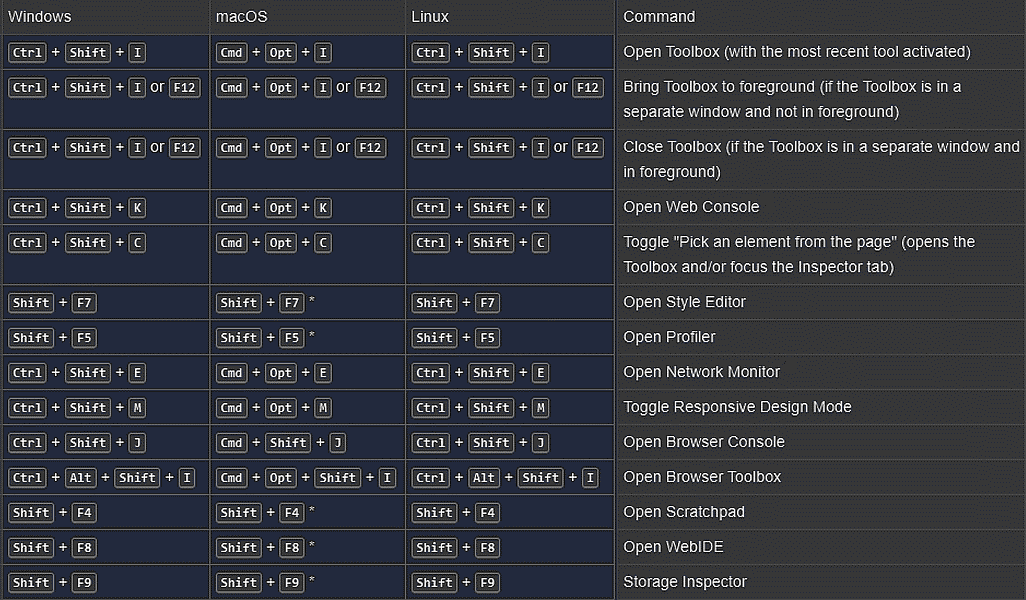Click the Open Style Editor command cell

pyautogui.click(x=684, y=302)
